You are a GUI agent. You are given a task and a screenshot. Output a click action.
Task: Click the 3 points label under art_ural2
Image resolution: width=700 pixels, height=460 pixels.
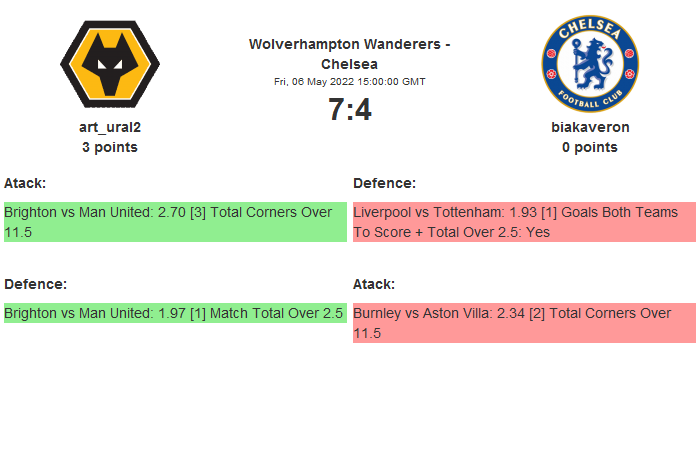coord(110,147)
